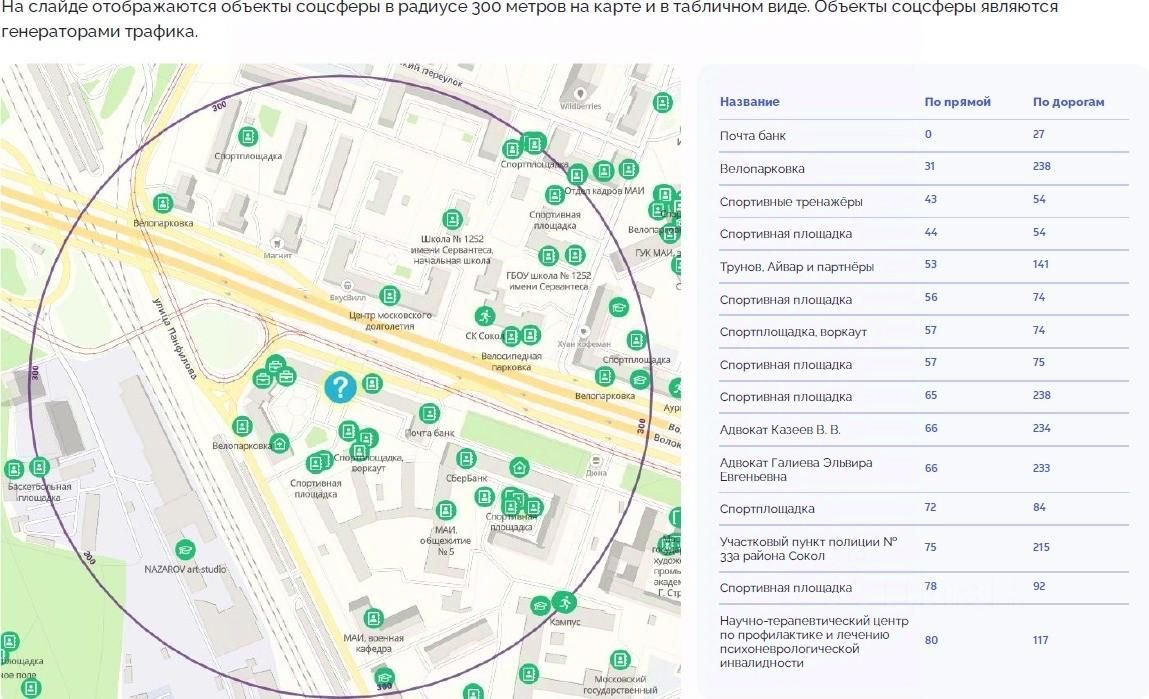Click the road distance value 117
This screenshot has width=1149, height=699.
point(1041,640)
